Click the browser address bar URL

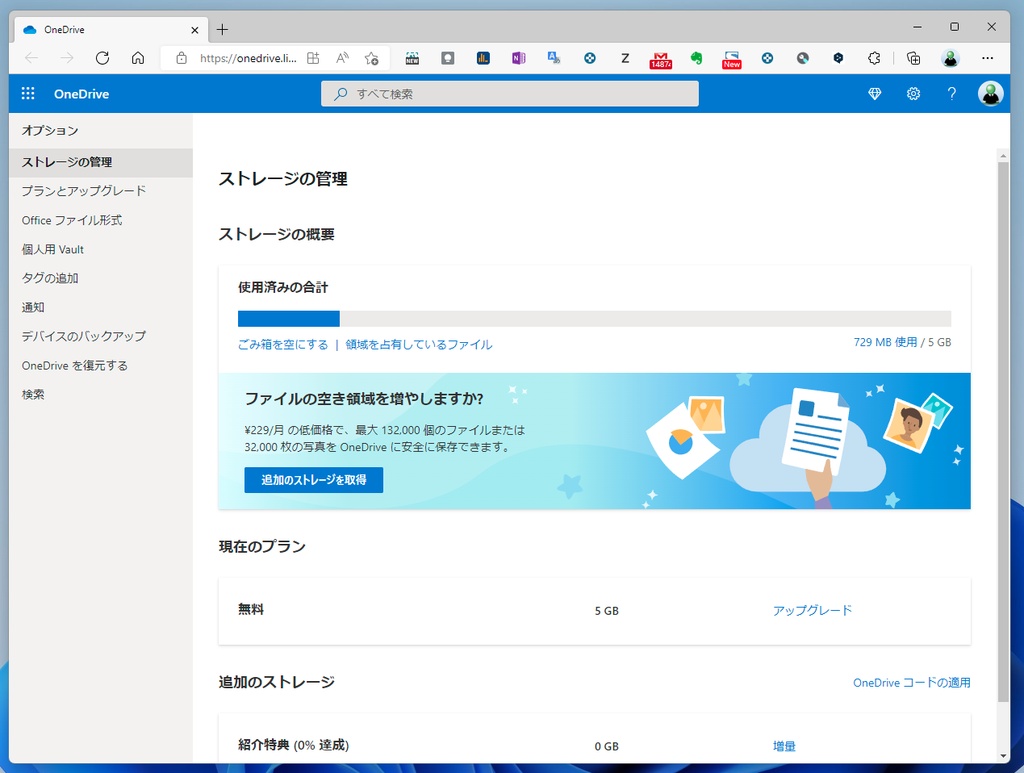[248, 58]
